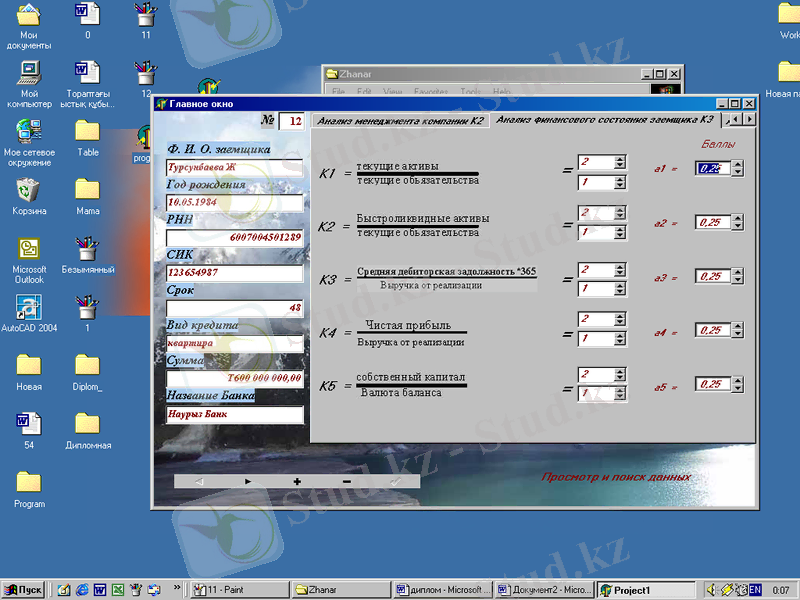Click the Ф.И.О. заемщика name field
Viewport: 800px width, 600px height.
(234, 168)
